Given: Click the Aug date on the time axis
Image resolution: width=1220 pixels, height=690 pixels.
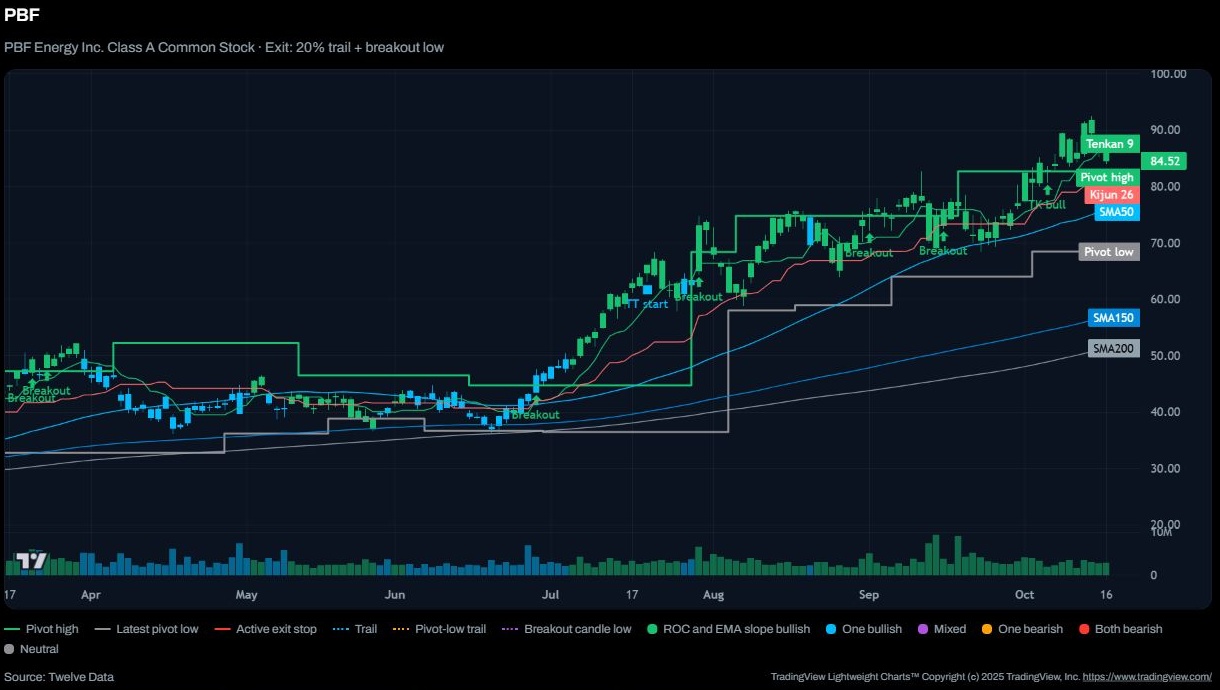Looking at the screenshot, I should (x=713, y=595).
